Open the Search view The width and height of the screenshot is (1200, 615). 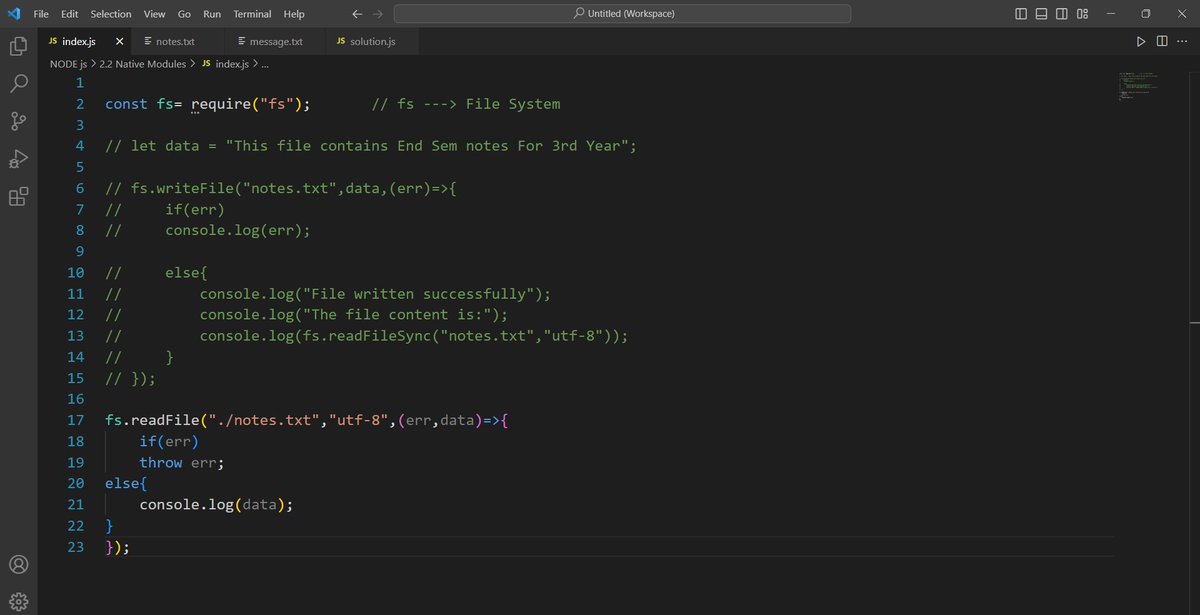tap(18, 83)
